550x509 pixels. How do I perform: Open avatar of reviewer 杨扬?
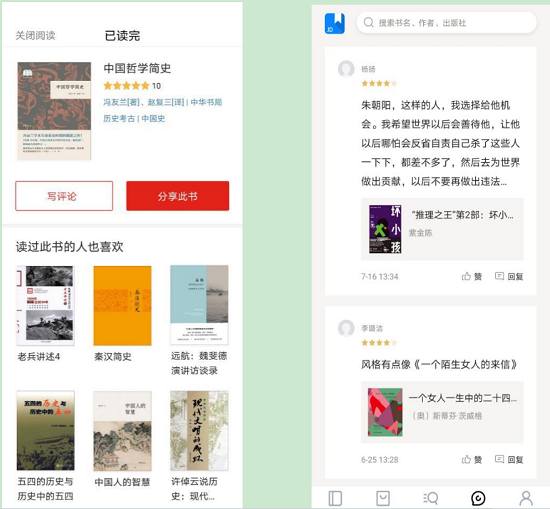click(x=346, y=69)
